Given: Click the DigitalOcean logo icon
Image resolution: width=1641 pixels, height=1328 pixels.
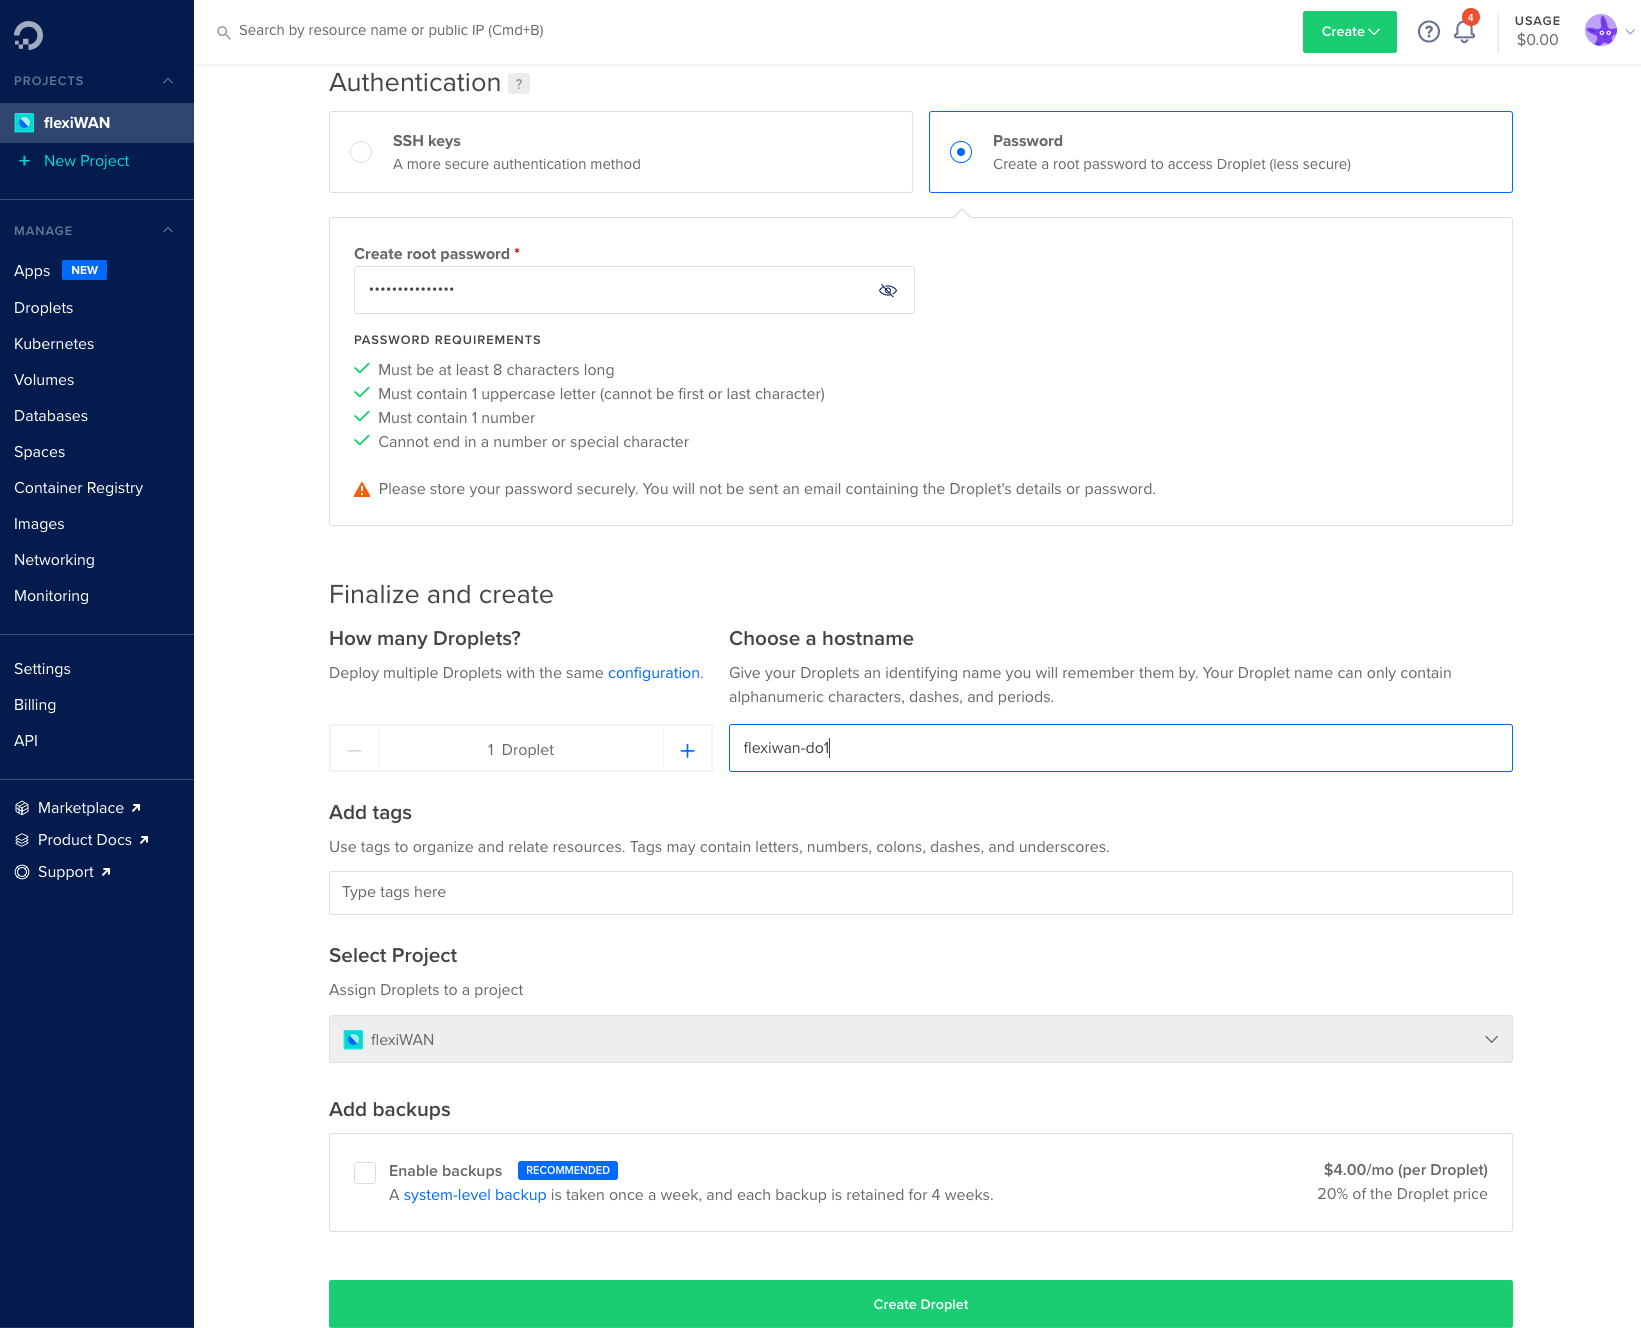Looking at the screenshot, I should click(28, 36).
